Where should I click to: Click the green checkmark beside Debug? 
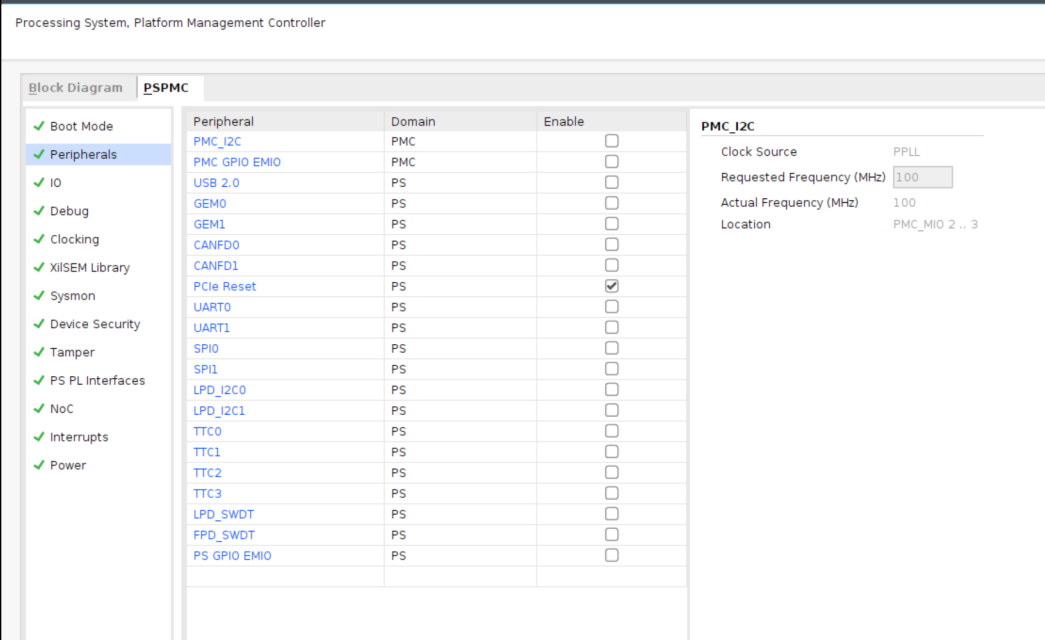[x=39, y=212]
